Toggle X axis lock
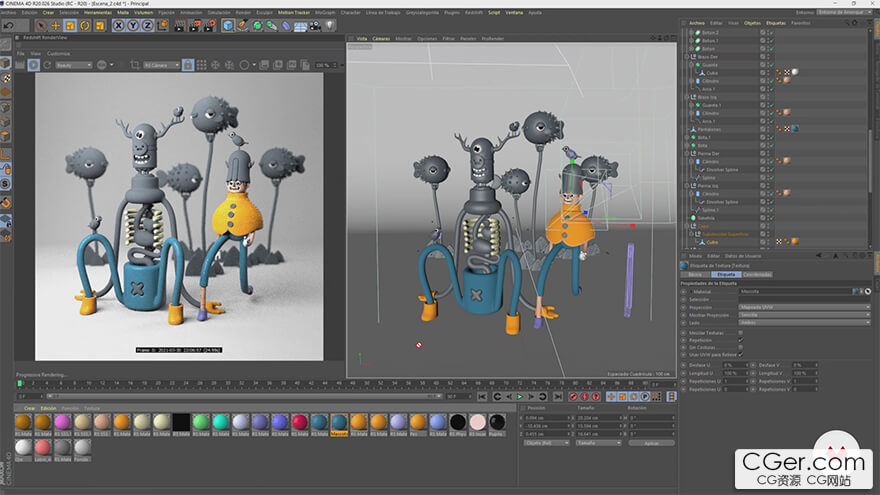The image size is (880, 495). 118,26
